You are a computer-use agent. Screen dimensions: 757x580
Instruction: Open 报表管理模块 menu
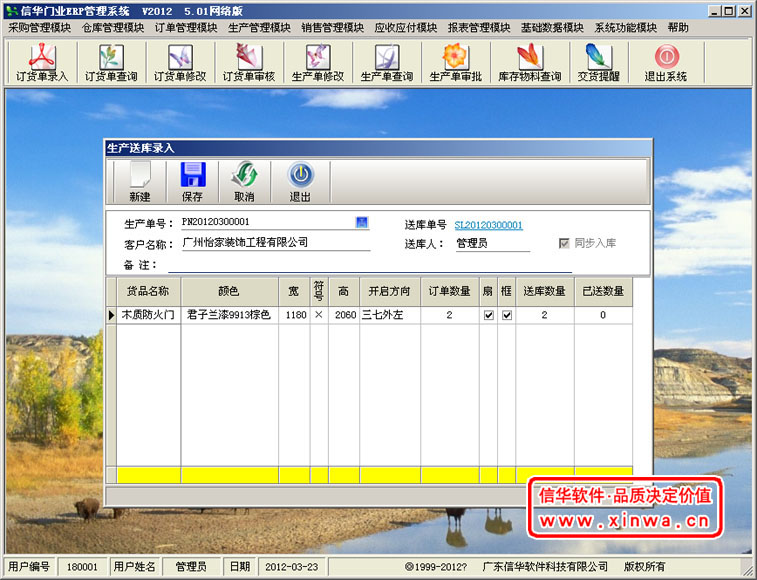479,28
